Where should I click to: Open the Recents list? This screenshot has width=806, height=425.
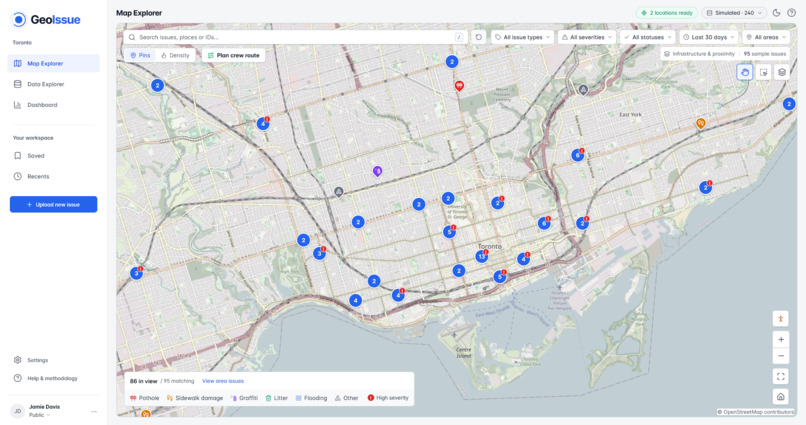[53, 176]
